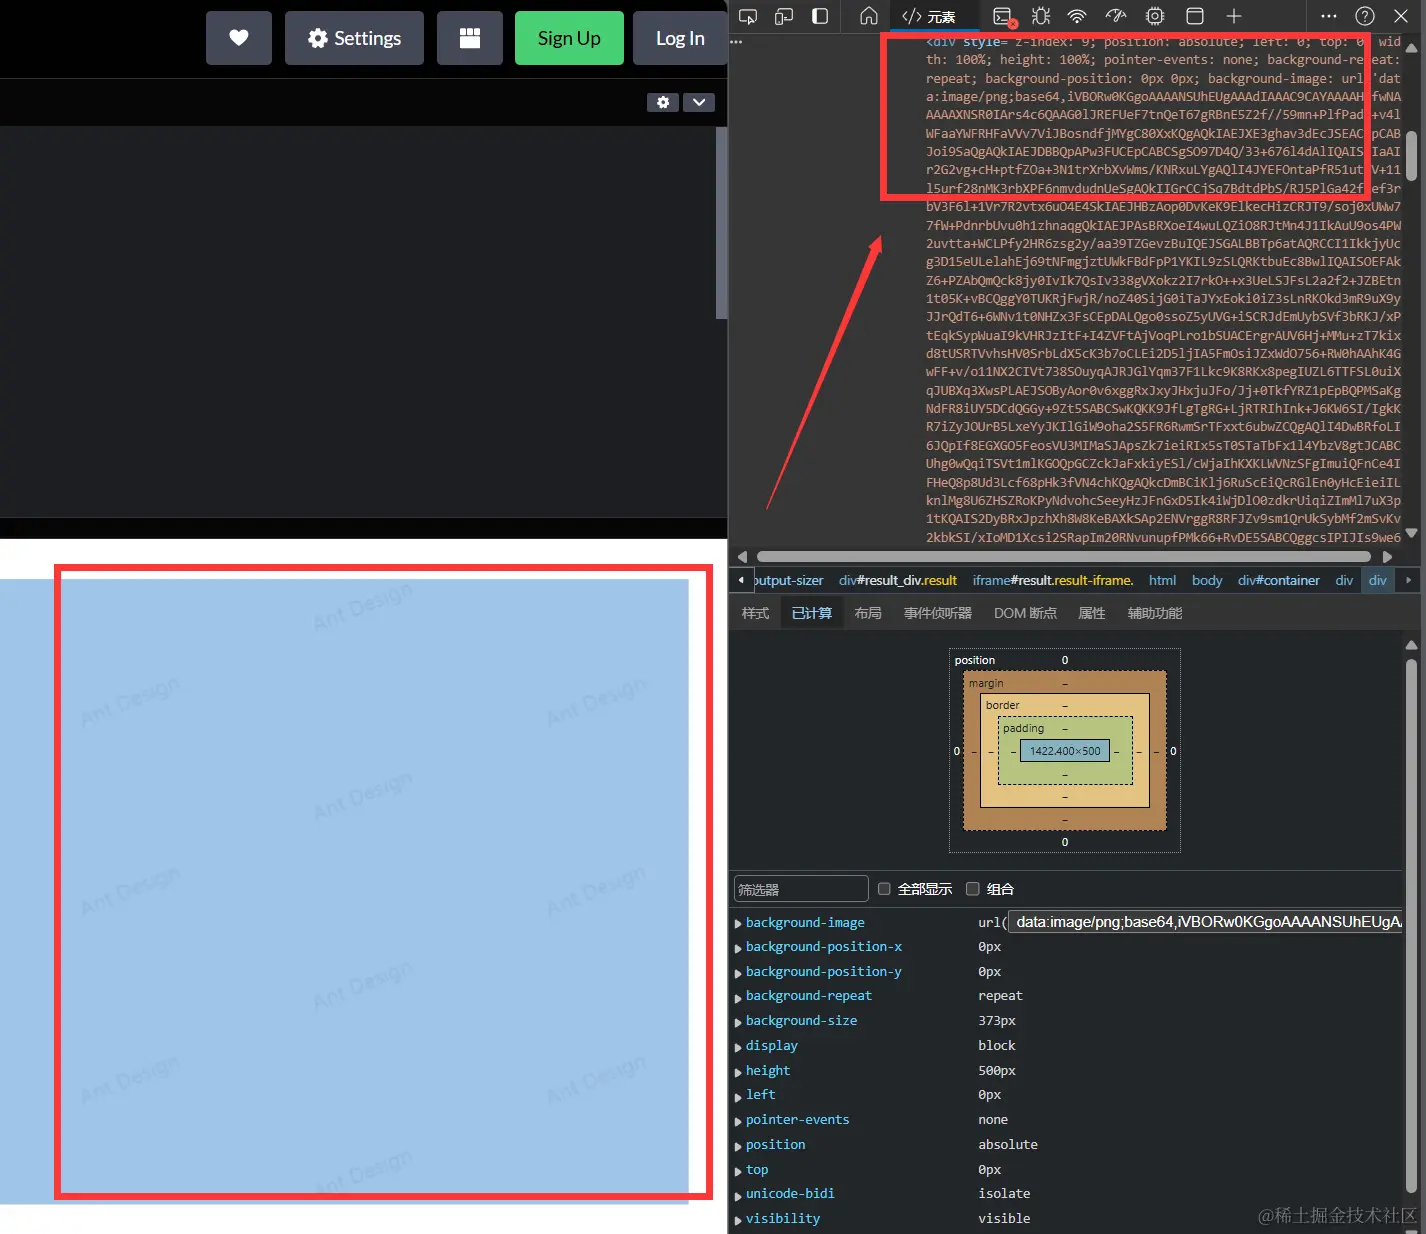Open the 属性 properties tab
The image size is (1426, 1234).
coord(1092,613)
